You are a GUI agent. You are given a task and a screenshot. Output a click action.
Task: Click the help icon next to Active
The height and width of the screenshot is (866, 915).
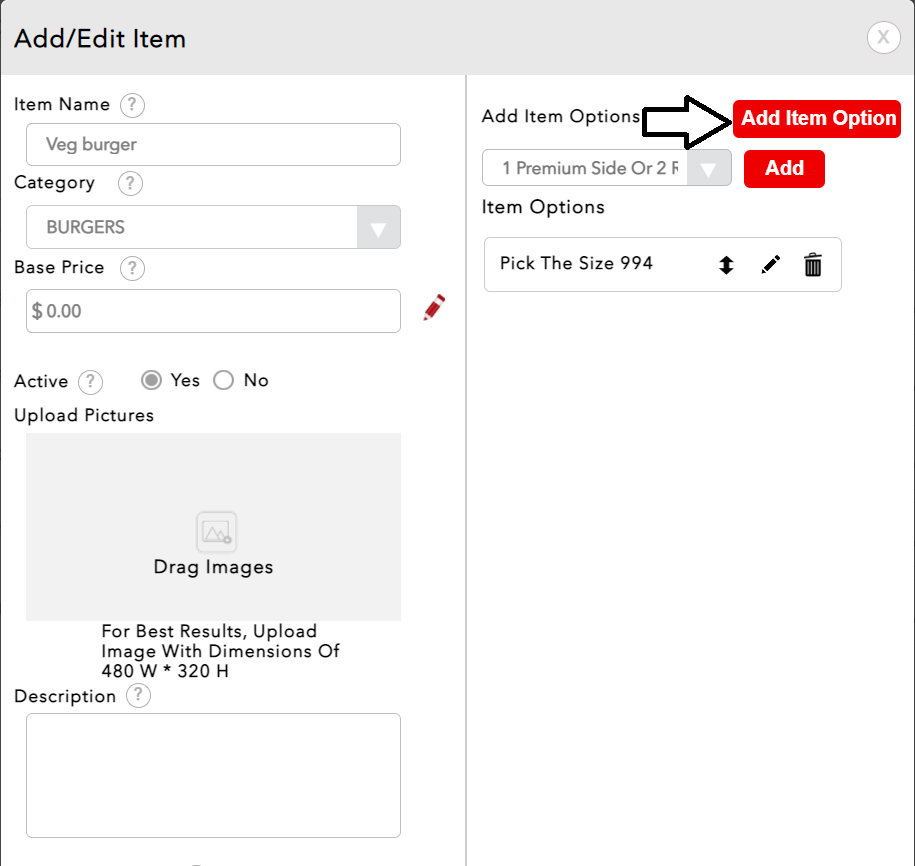click(90, 382)
